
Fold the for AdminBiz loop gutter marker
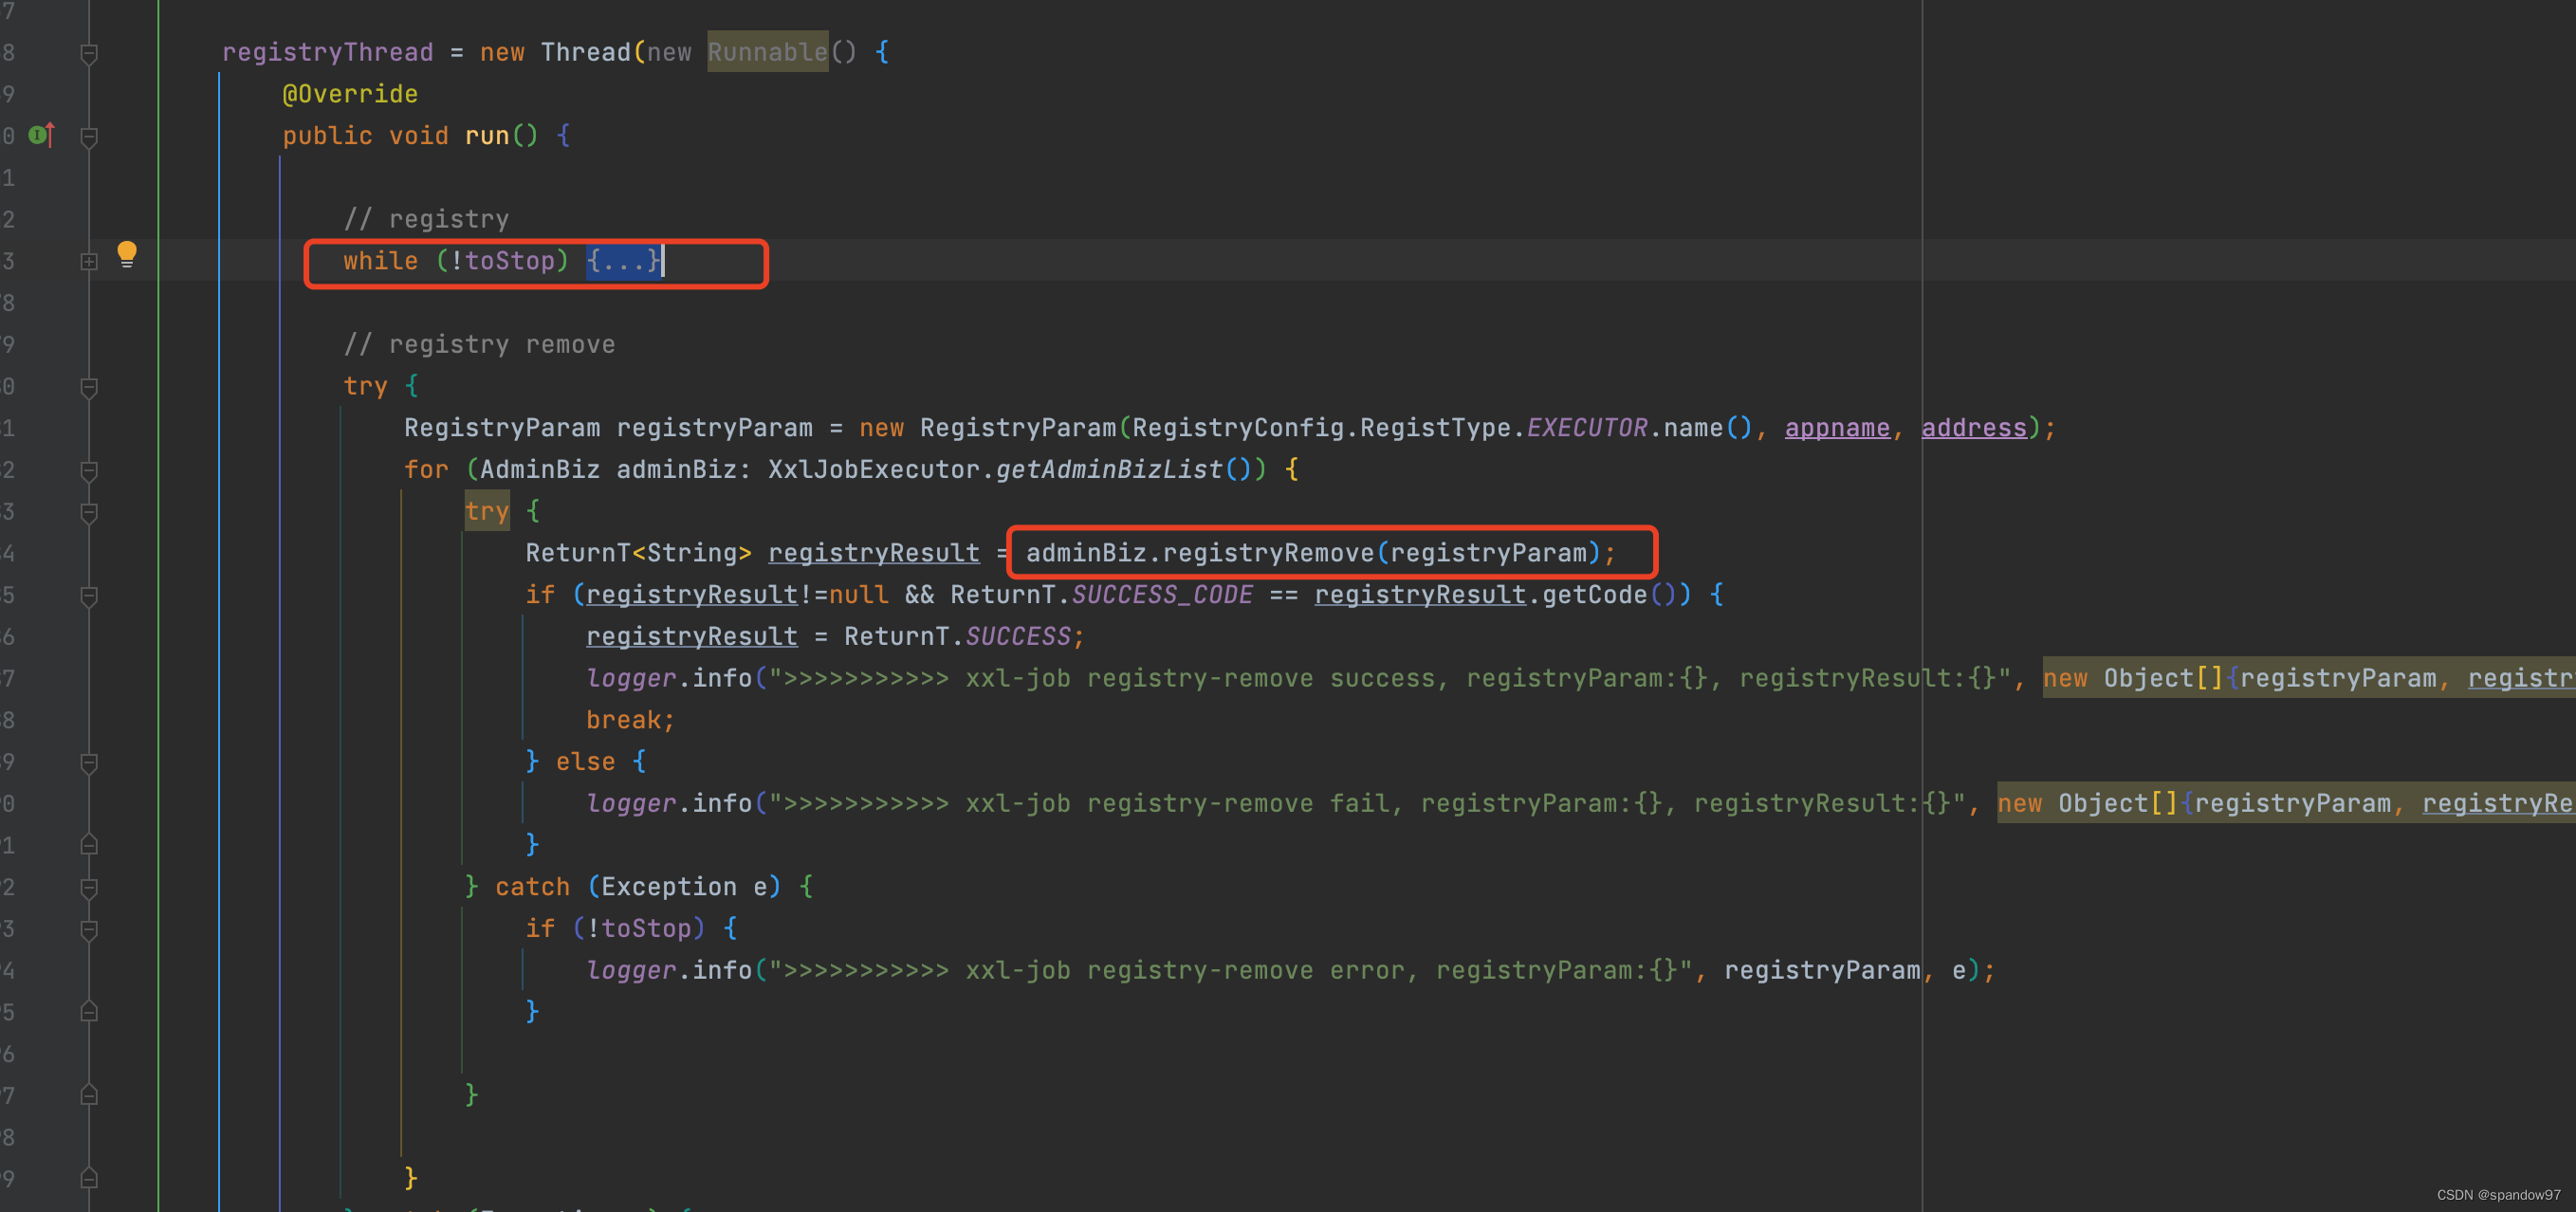89,470
